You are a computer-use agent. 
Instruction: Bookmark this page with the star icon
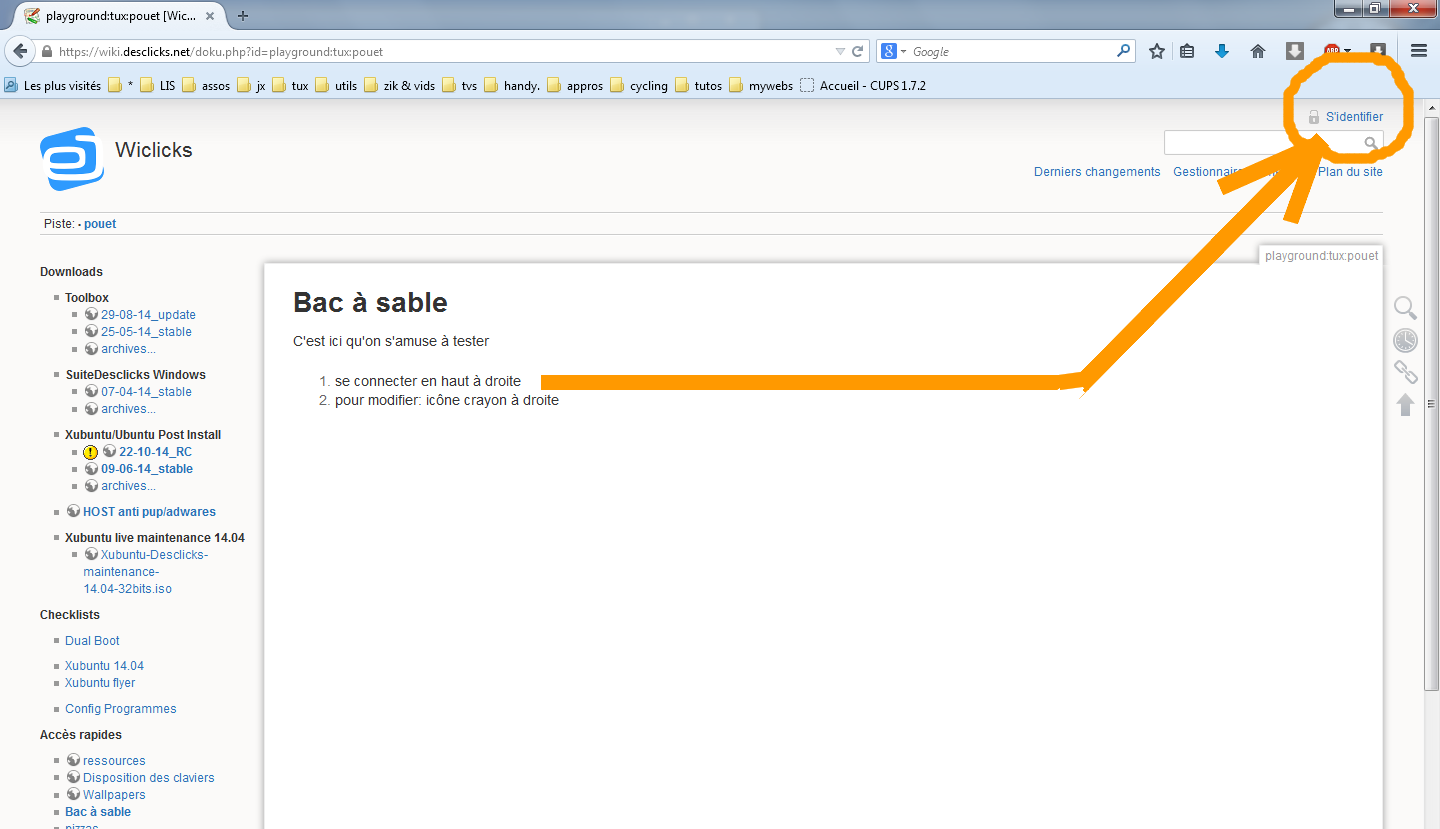click(1157, 51)
